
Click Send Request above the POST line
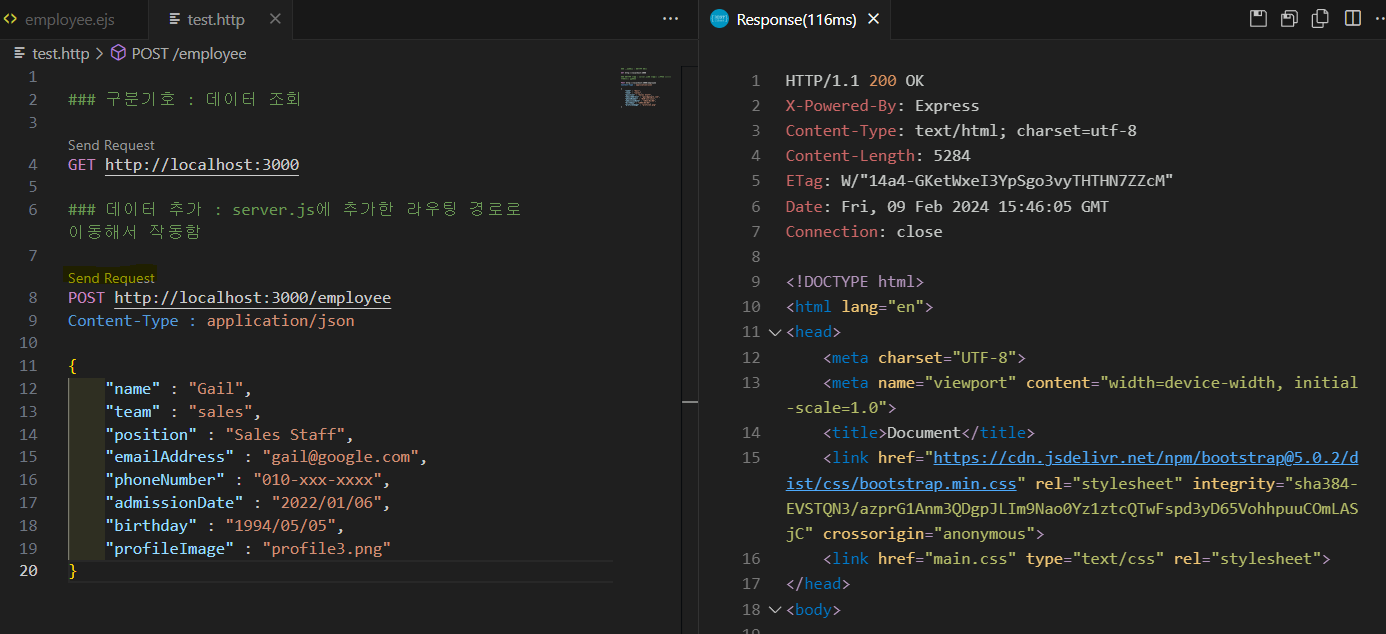click(111, 278)
